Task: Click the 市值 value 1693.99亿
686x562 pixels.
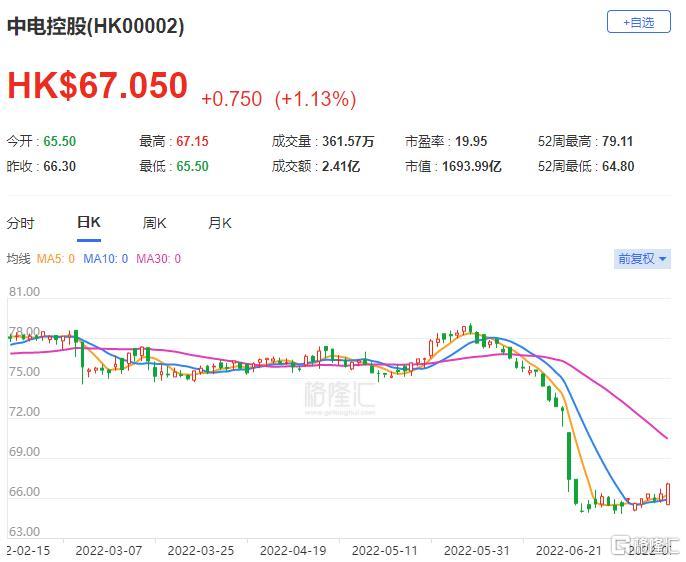Action: 472,166
